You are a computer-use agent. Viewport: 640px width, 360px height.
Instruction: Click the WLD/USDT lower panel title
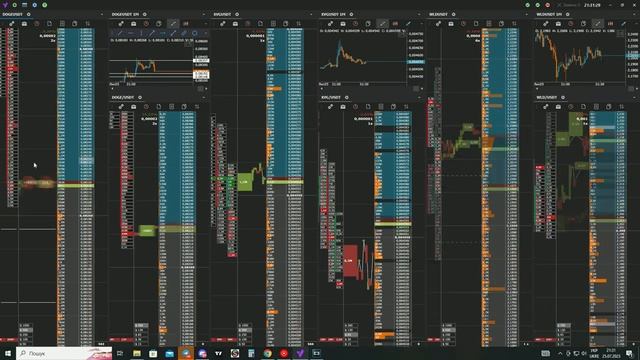pyautogui.click(x=547, y=98)
